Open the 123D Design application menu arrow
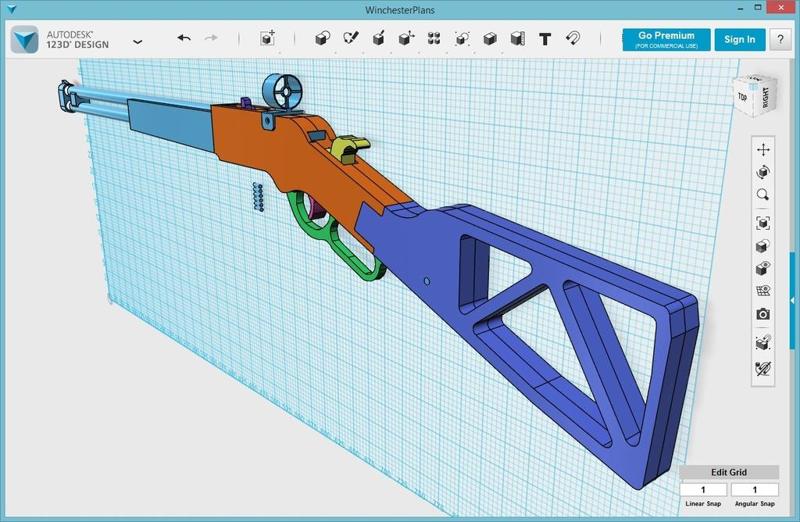800x522 pixels. coord(137,41)
